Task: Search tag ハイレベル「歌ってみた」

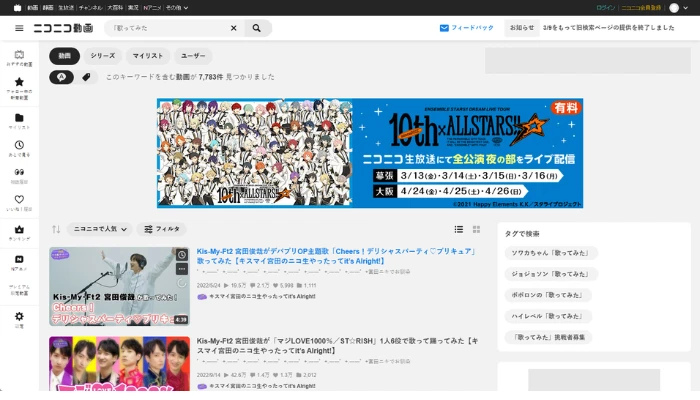Action: pos(548,316)
